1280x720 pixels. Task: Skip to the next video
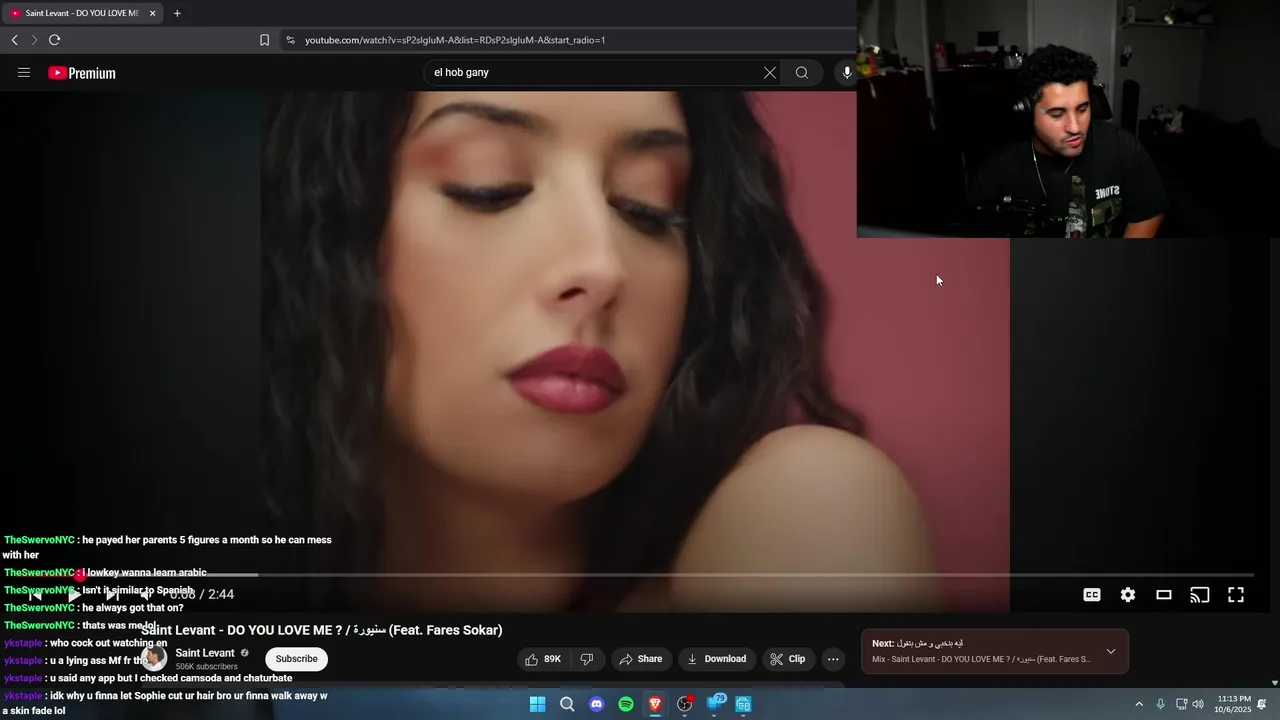tap(111, 594)
